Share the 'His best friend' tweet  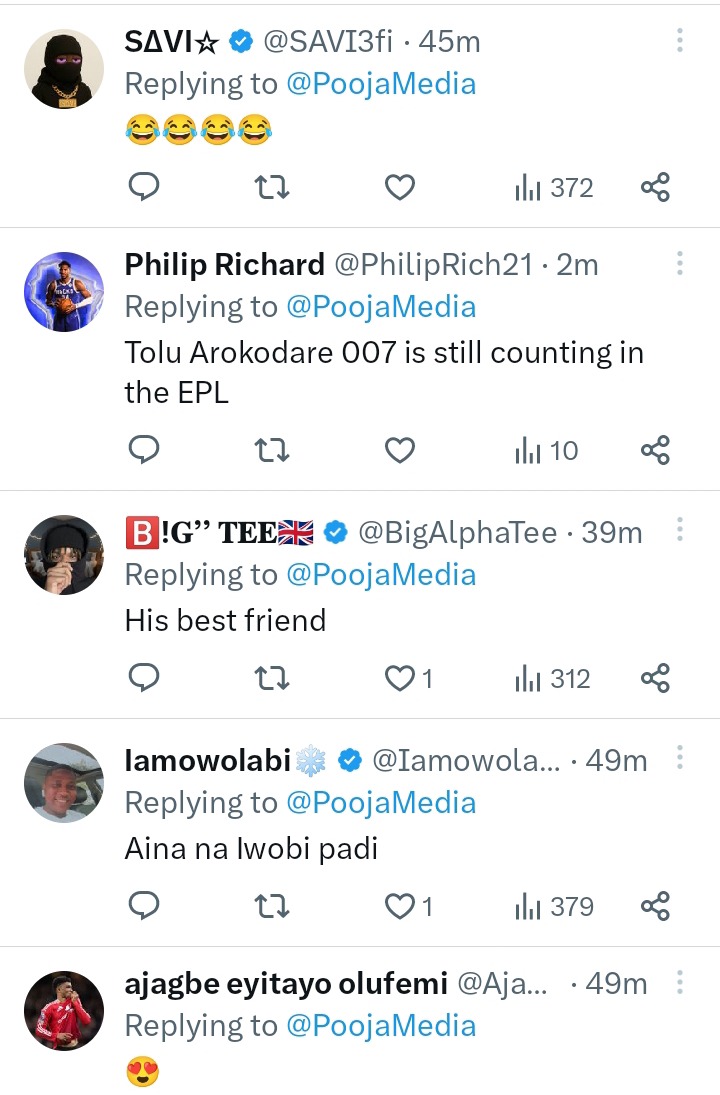point(655,679)
